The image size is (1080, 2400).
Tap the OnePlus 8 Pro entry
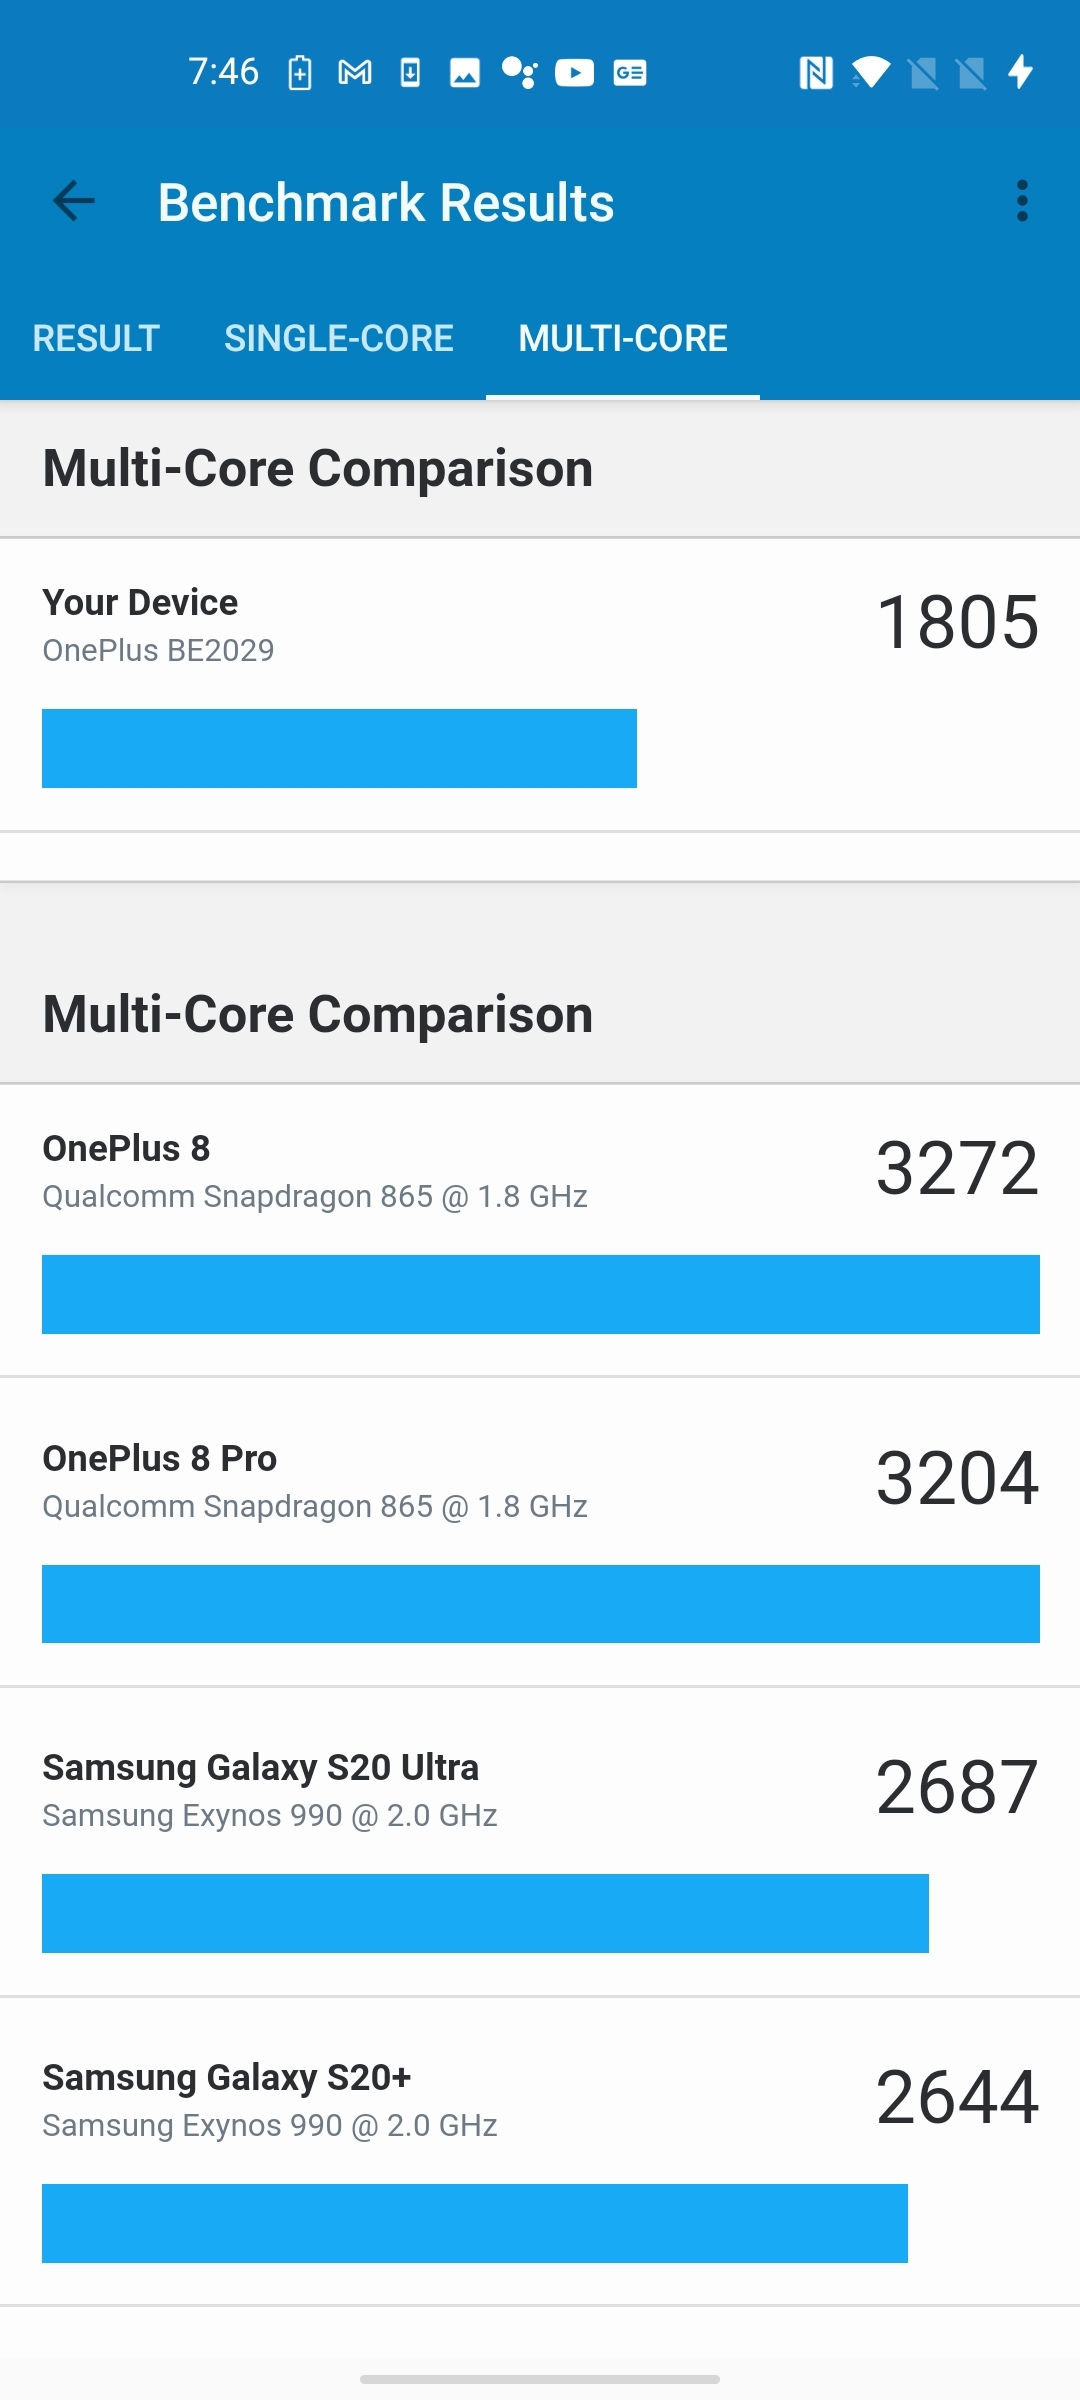point(540,1540)
